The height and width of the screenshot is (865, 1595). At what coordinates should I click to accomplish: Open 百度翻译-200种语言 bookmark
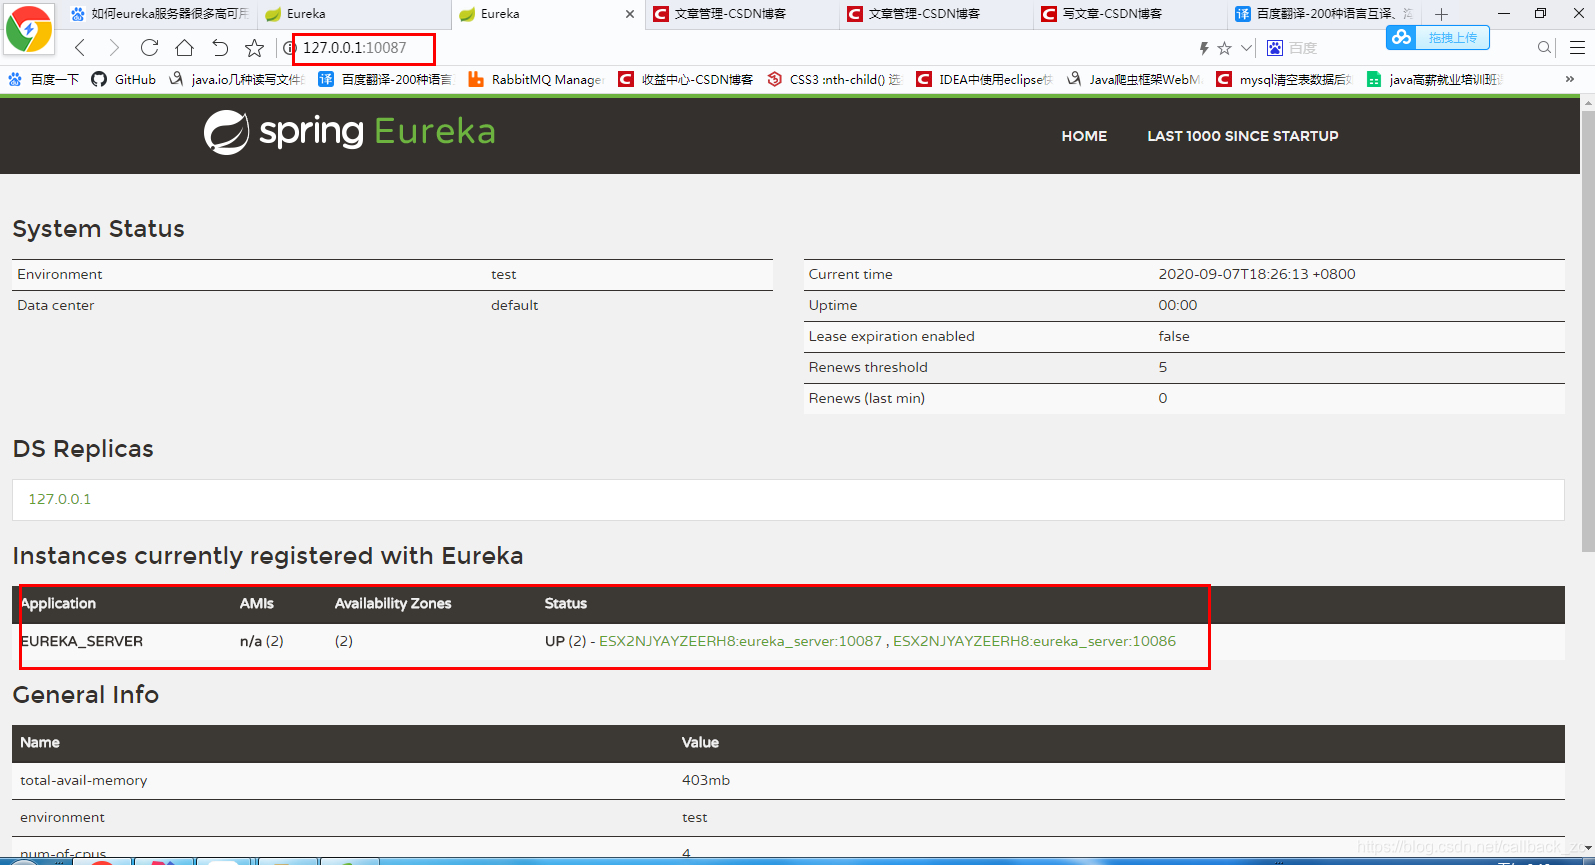pos(385,79)
